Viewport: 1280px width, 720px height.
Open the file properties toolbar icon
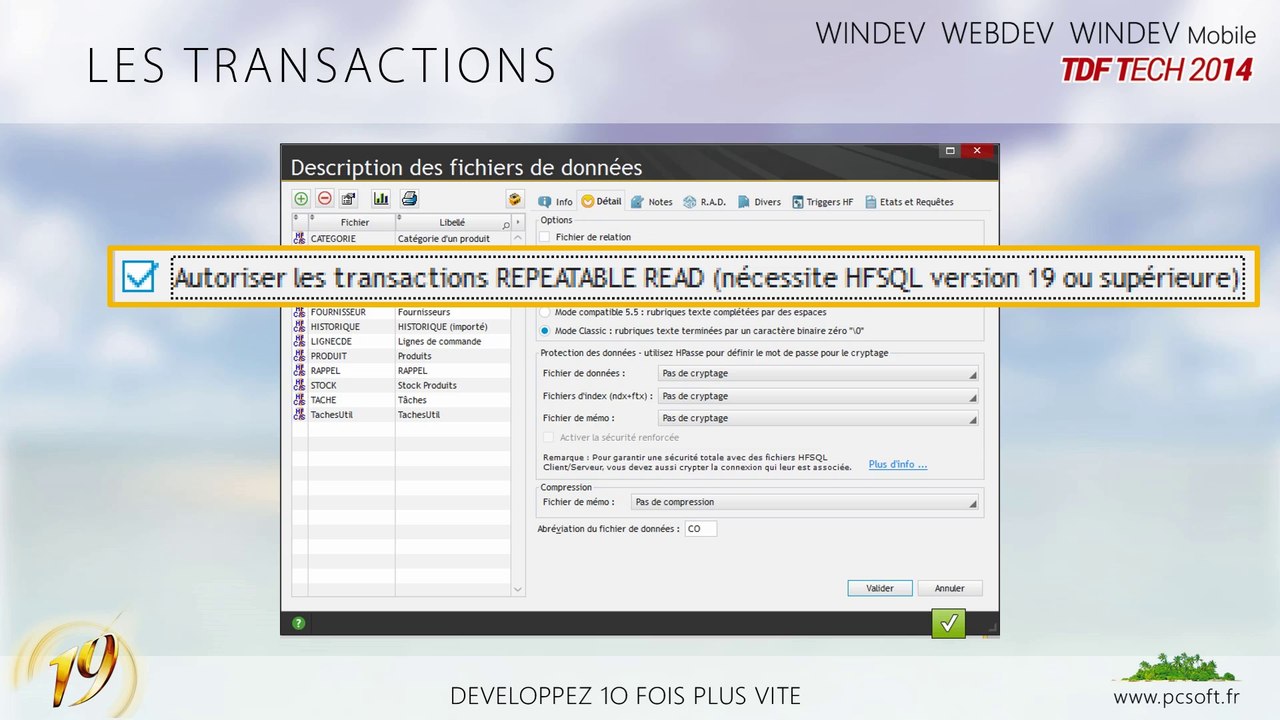(x=349, y=199)
